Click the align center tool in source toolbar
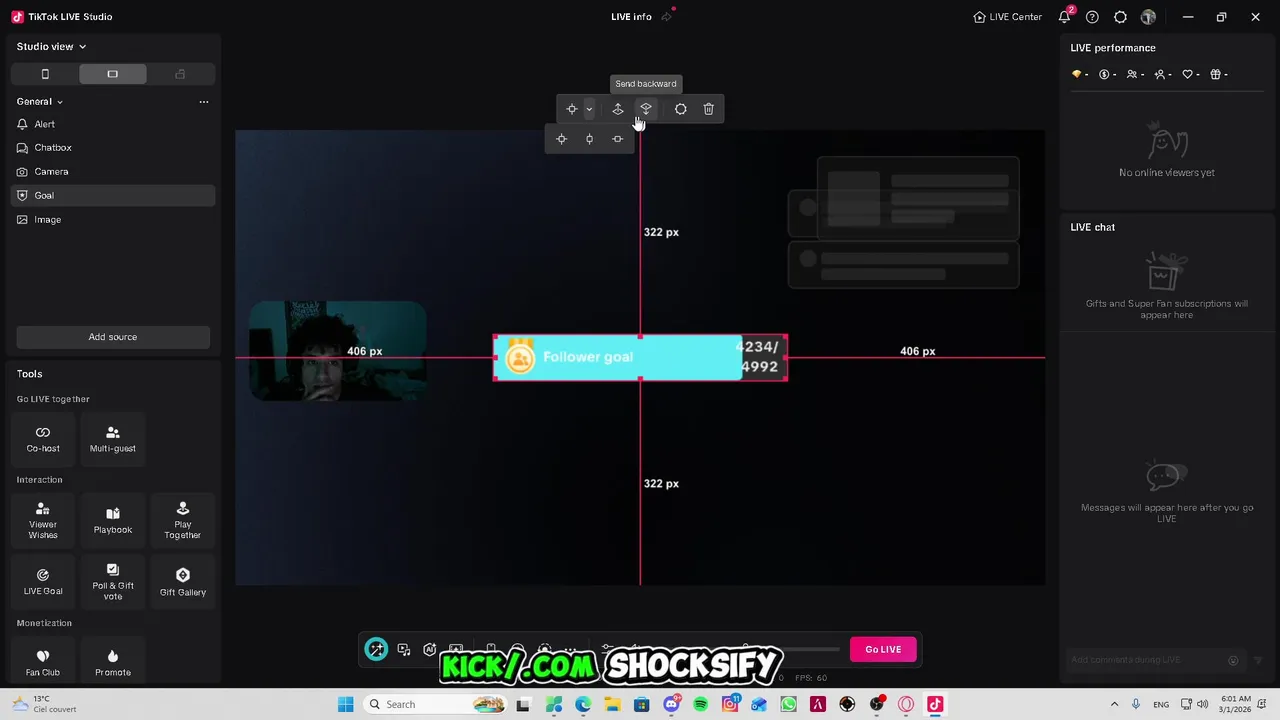This screenshot has height=720, width=1280. click(x=572, y=109)
